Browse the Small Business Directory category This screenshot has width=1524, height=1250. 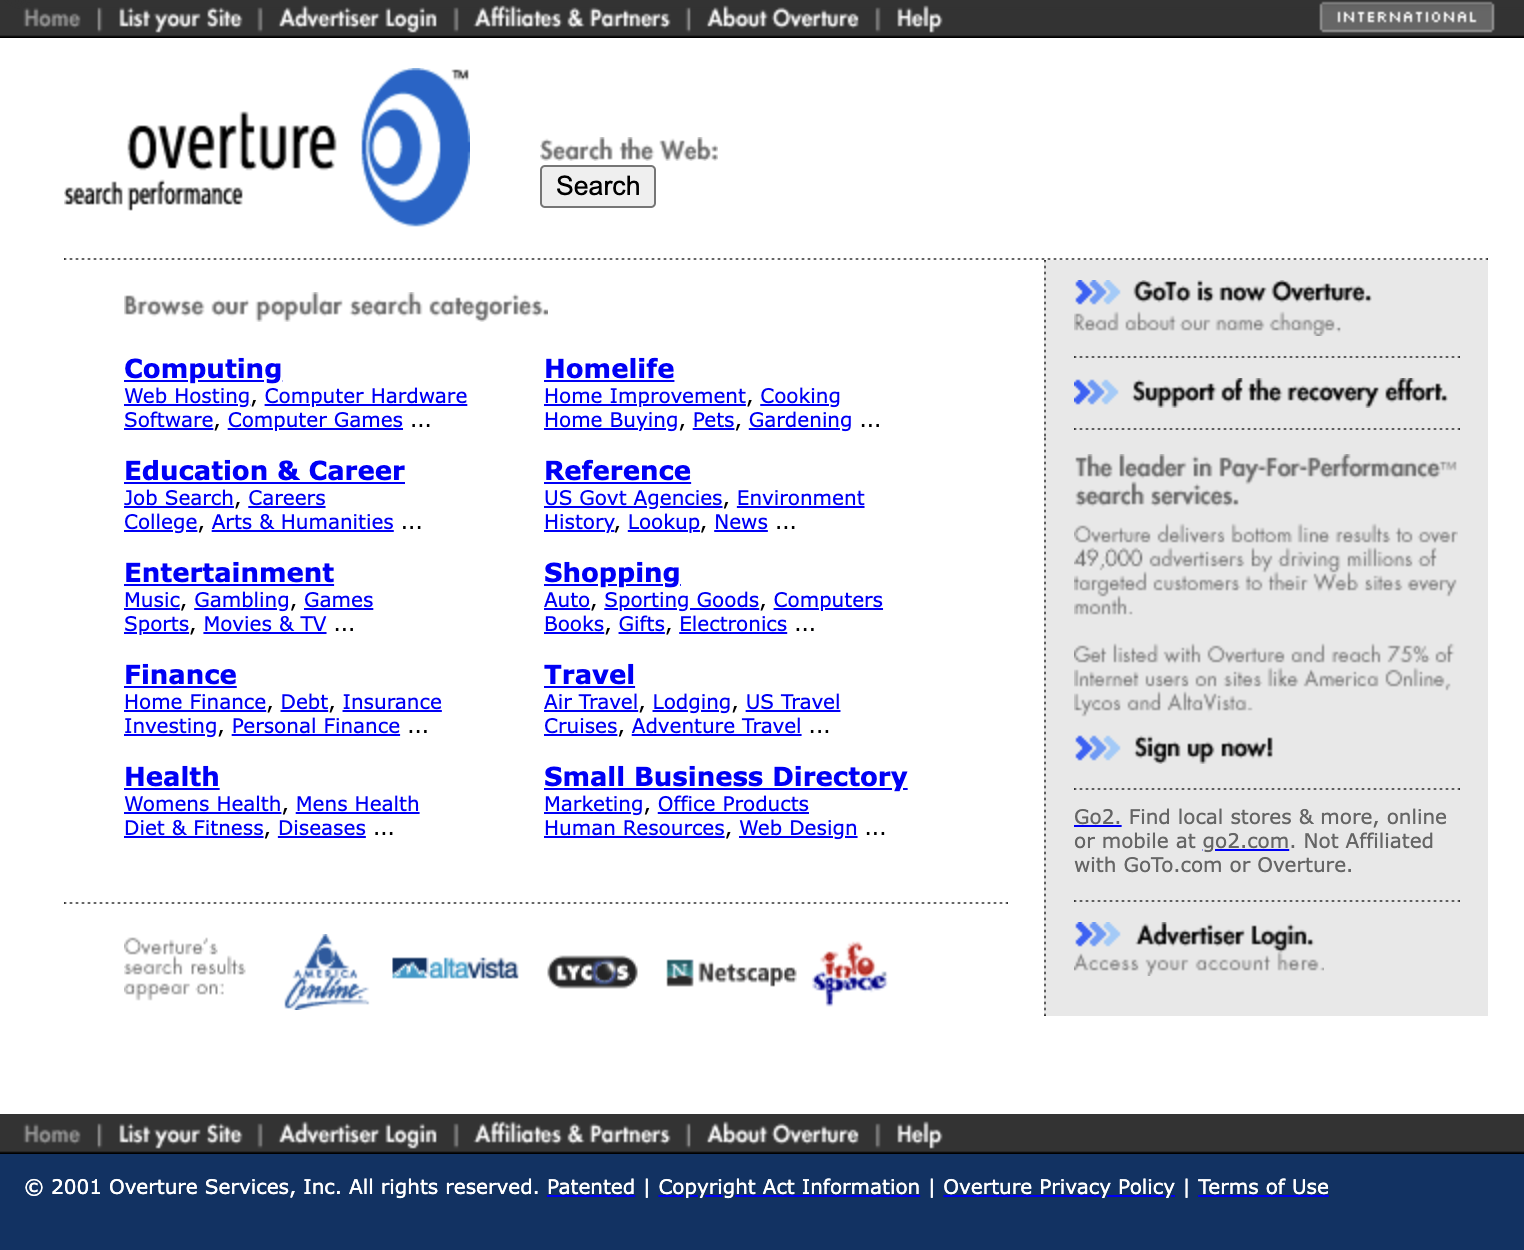pos(725,777)
